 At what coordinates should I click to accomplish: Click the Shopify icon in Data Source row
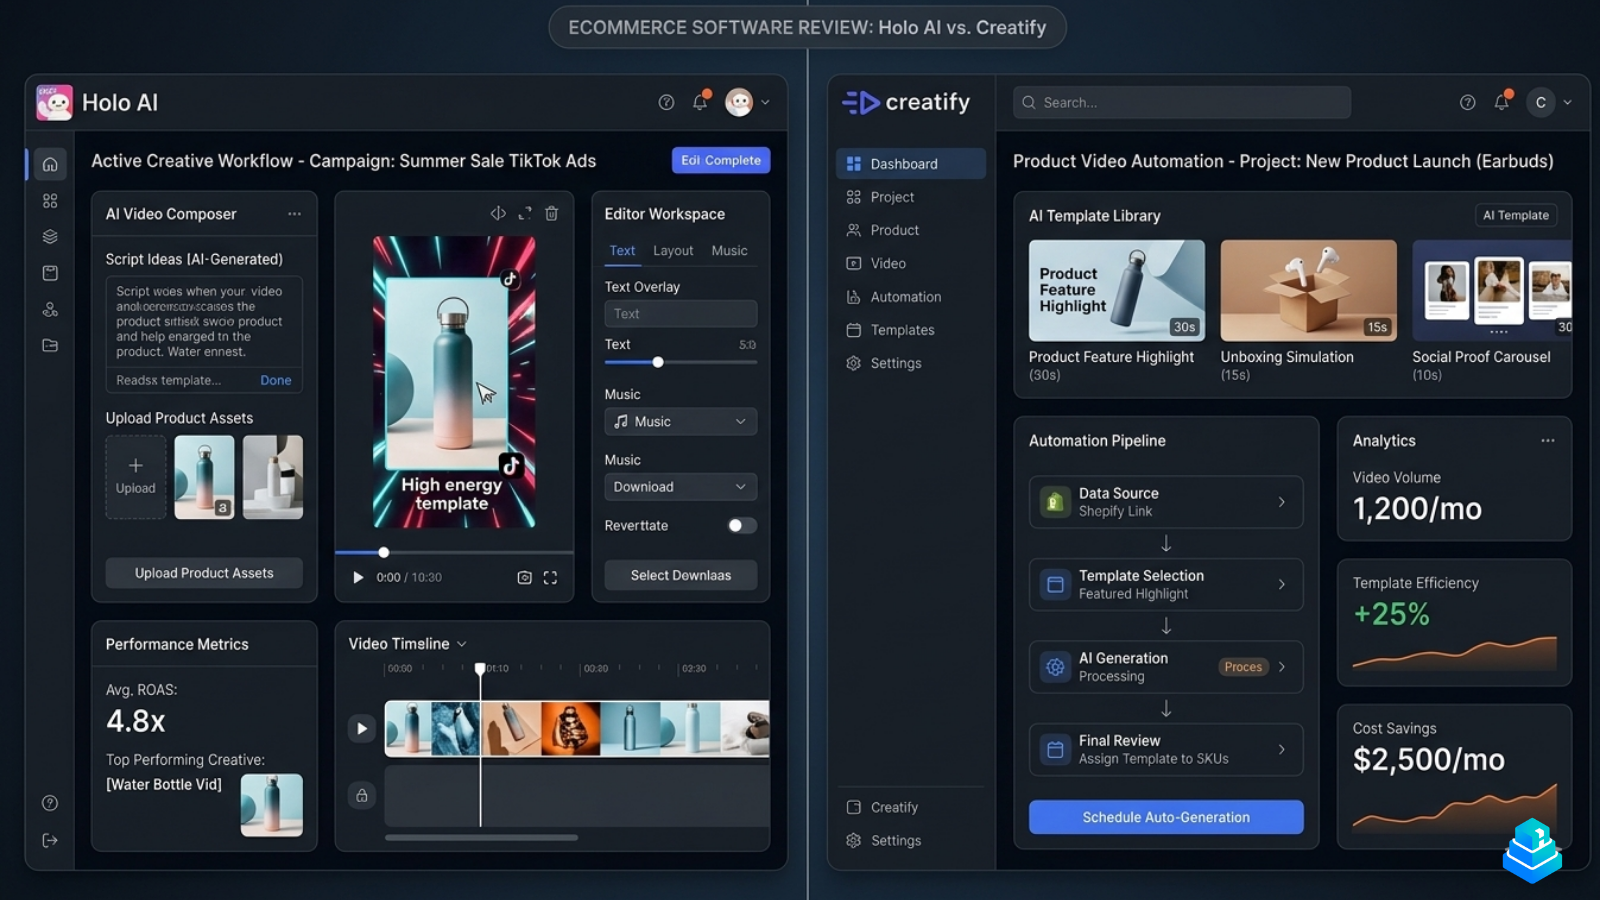(x=1054, y=502)
